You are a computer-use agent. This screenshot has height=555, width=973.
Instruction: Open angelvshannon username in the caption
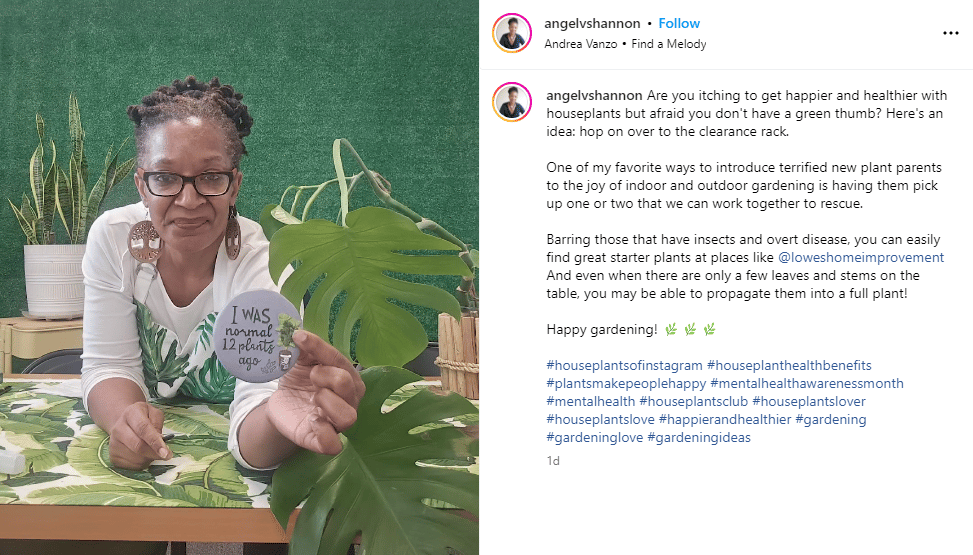point(594,96)
